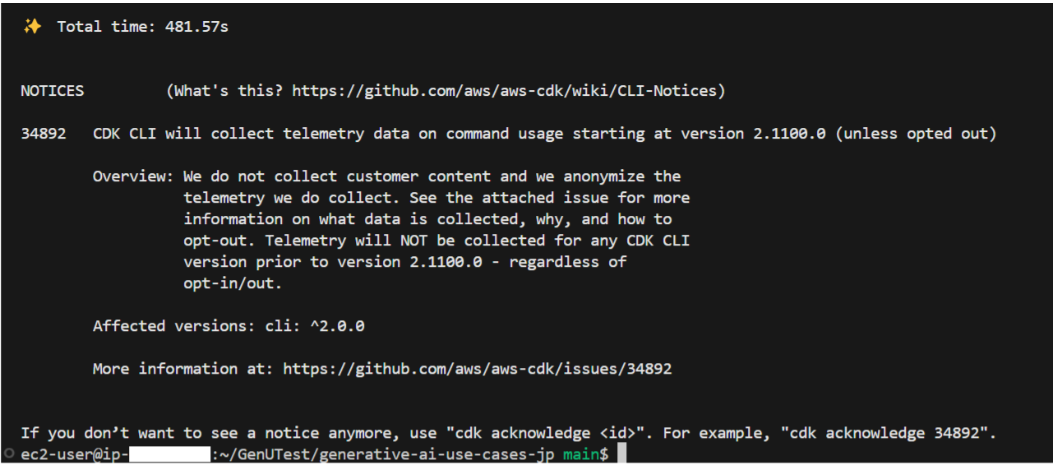Click the "Affected versions: cli: ^2.0.0" line

click(228, 326)
